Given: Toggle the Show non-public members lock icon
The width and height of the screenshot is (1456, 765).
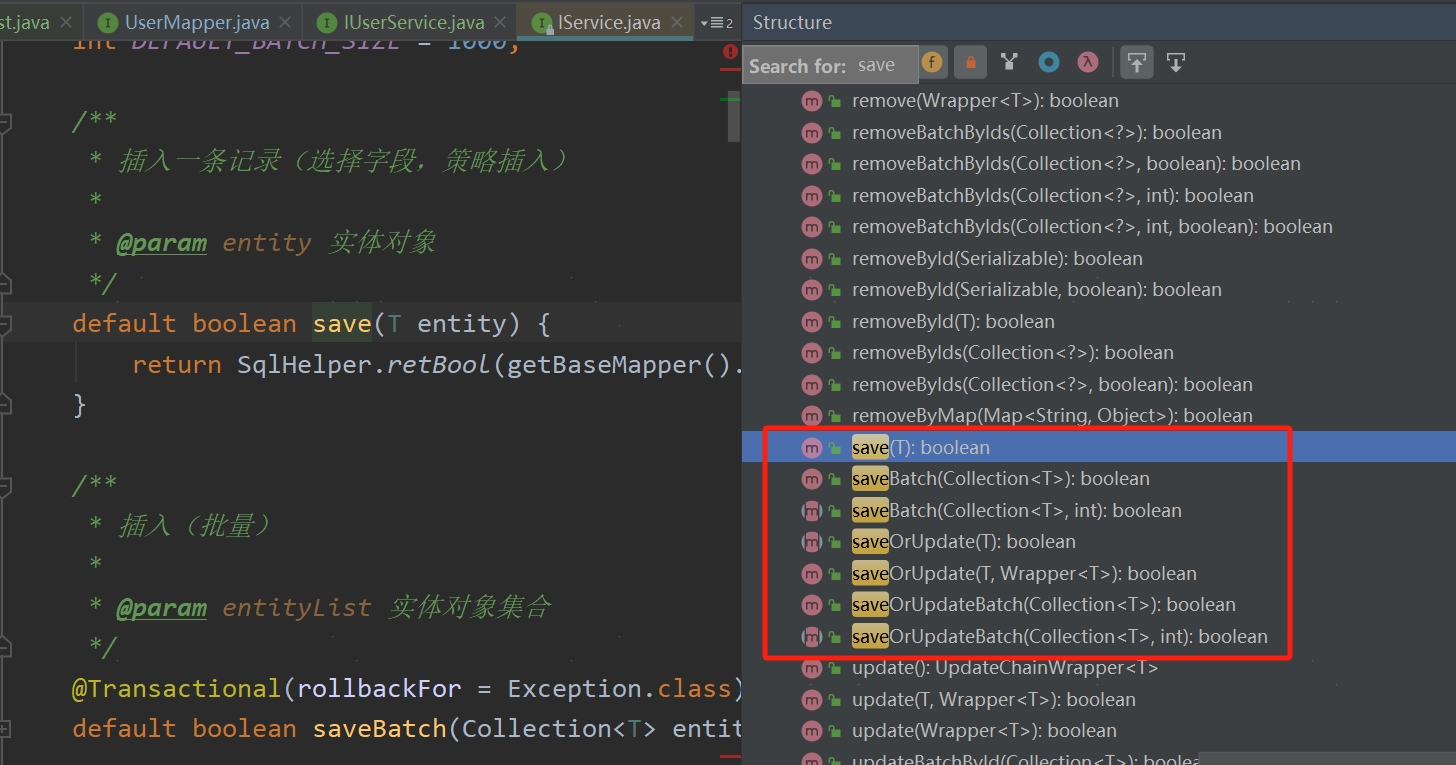Looking at the screenshot, I should tap(970, 62).
